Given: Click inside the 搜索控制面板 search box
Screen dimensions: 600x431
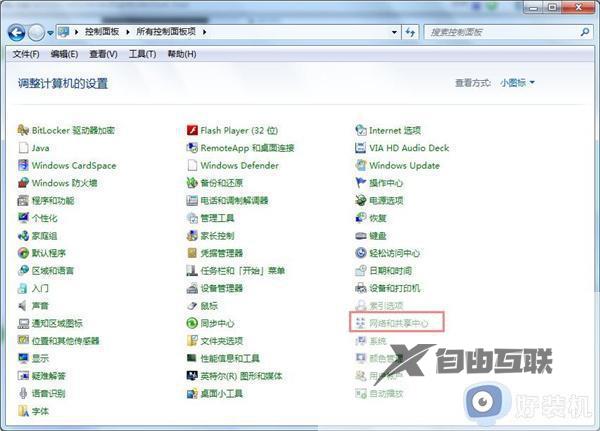Looking at the screenshot, I should pos(501,32).
